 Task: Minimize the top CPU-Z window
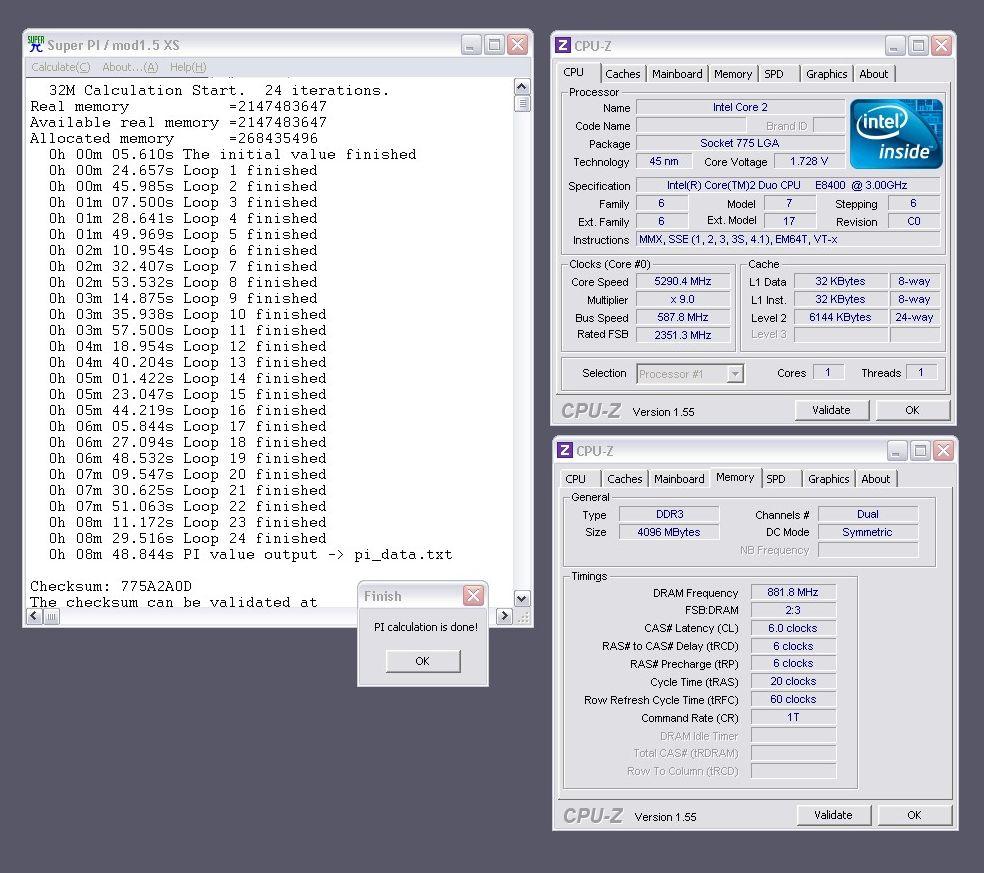[x=896, y=45]
